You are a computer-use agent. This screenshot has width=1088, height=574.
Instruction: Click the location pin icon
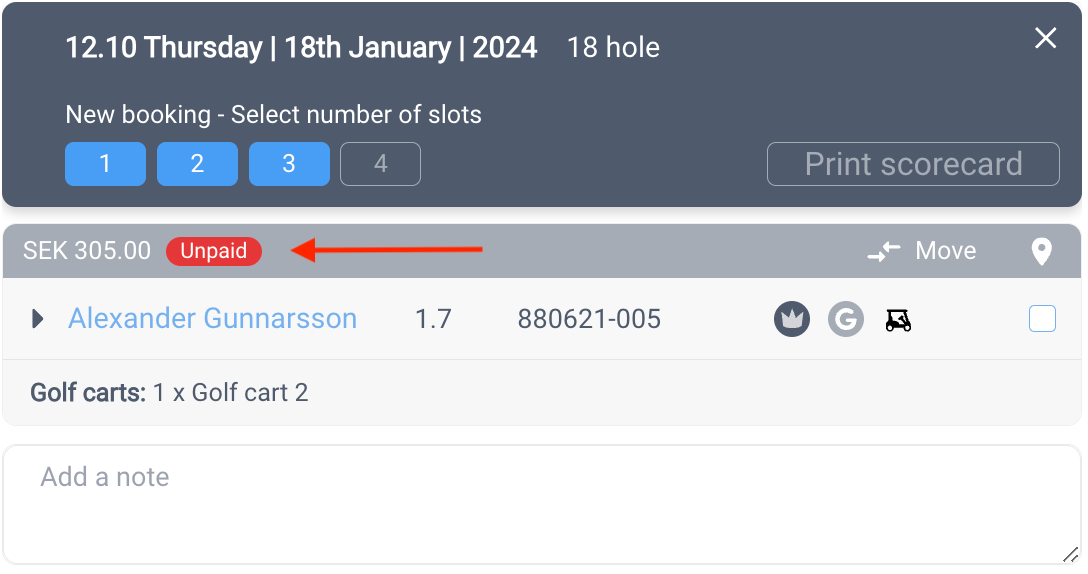[x=1042, y=251]
